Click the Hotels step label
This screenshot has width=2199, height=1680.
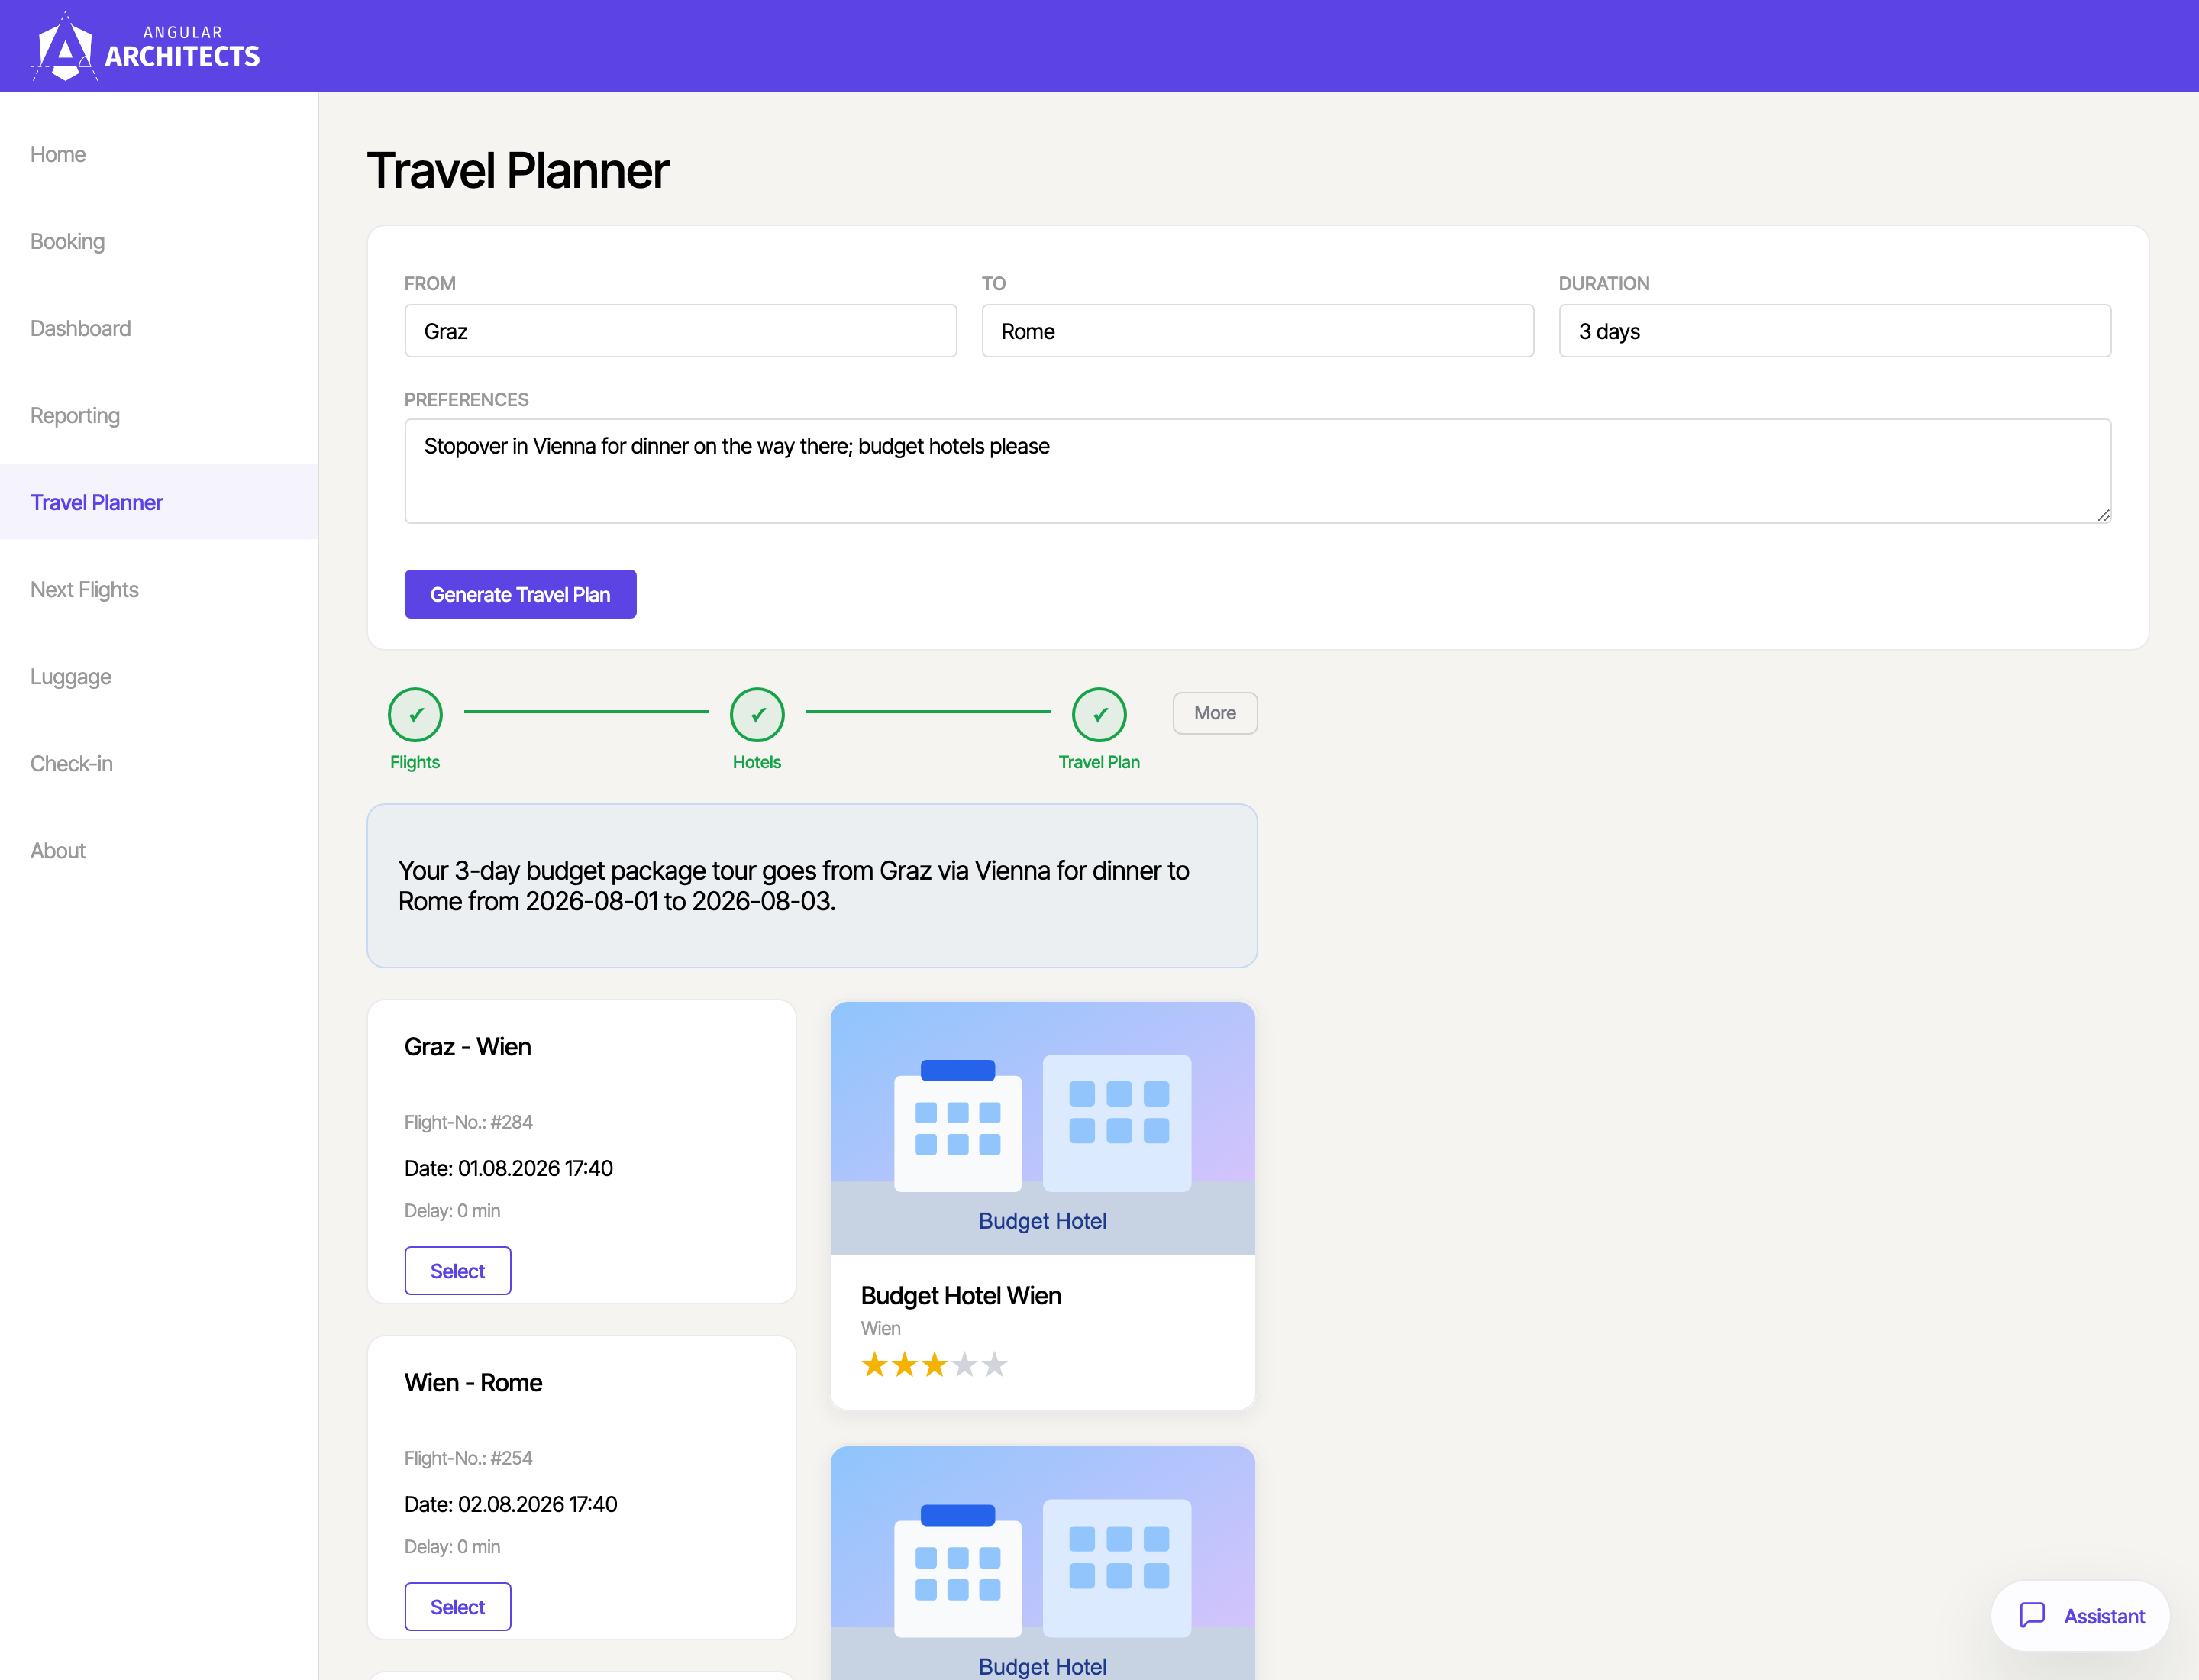757,762
